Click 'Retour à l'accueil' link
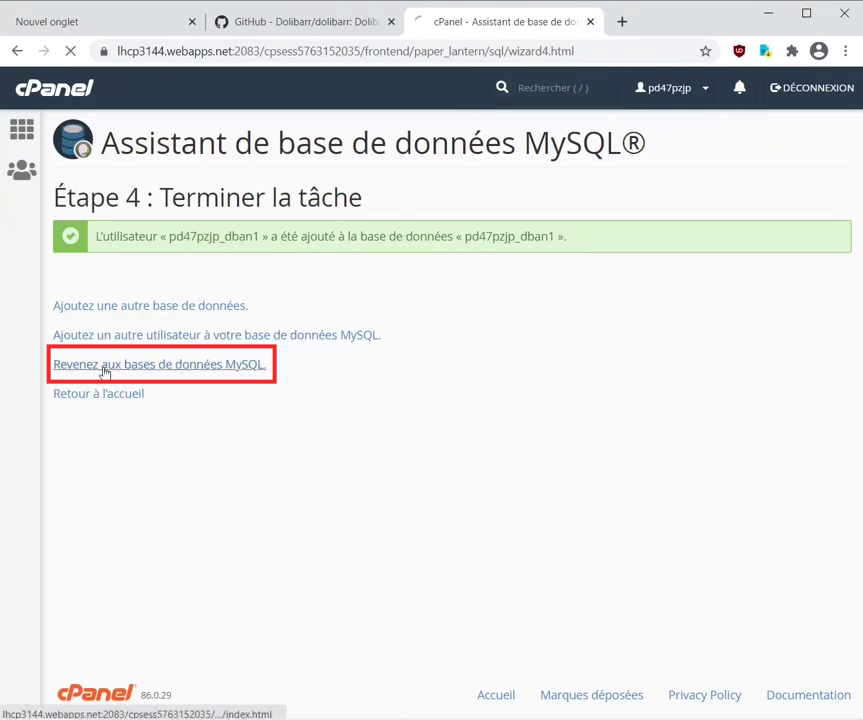 98,394
